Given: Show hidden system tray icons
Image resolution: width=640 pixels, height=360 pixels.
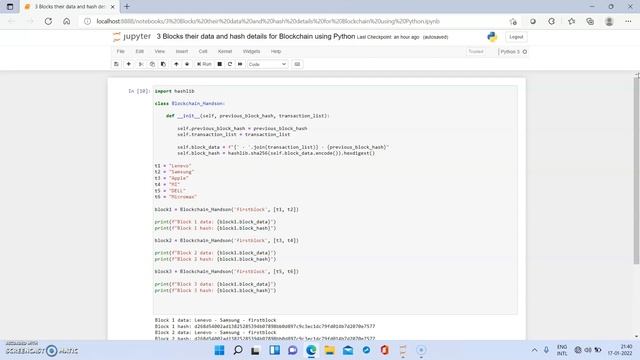Looking at the screenshot, I should point(534,350).
